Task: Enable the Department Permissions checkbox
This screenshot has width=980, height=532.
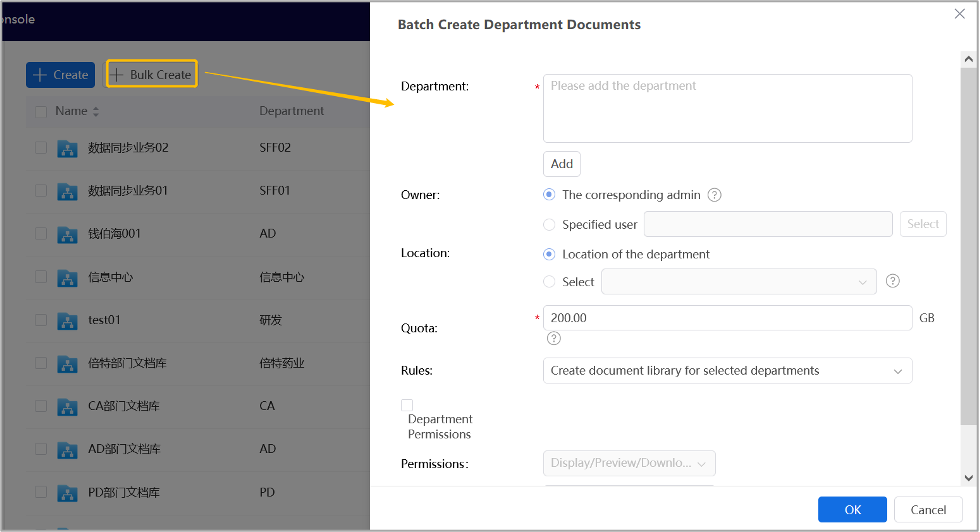Action: (407, 405)
